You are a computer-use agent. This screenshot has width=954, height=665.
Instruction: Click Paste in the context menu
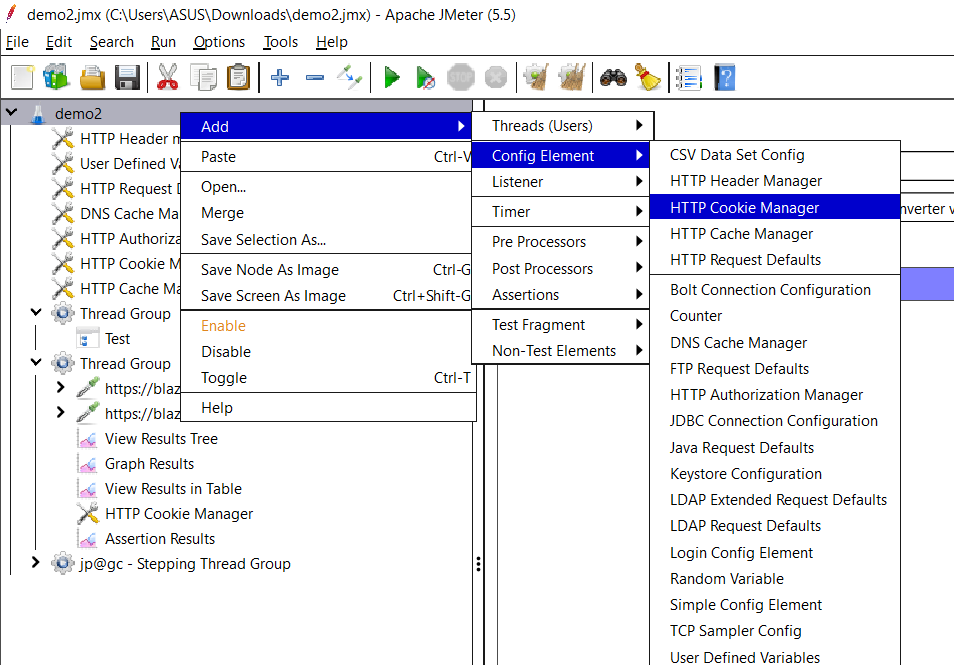click(x=328, y=157)
